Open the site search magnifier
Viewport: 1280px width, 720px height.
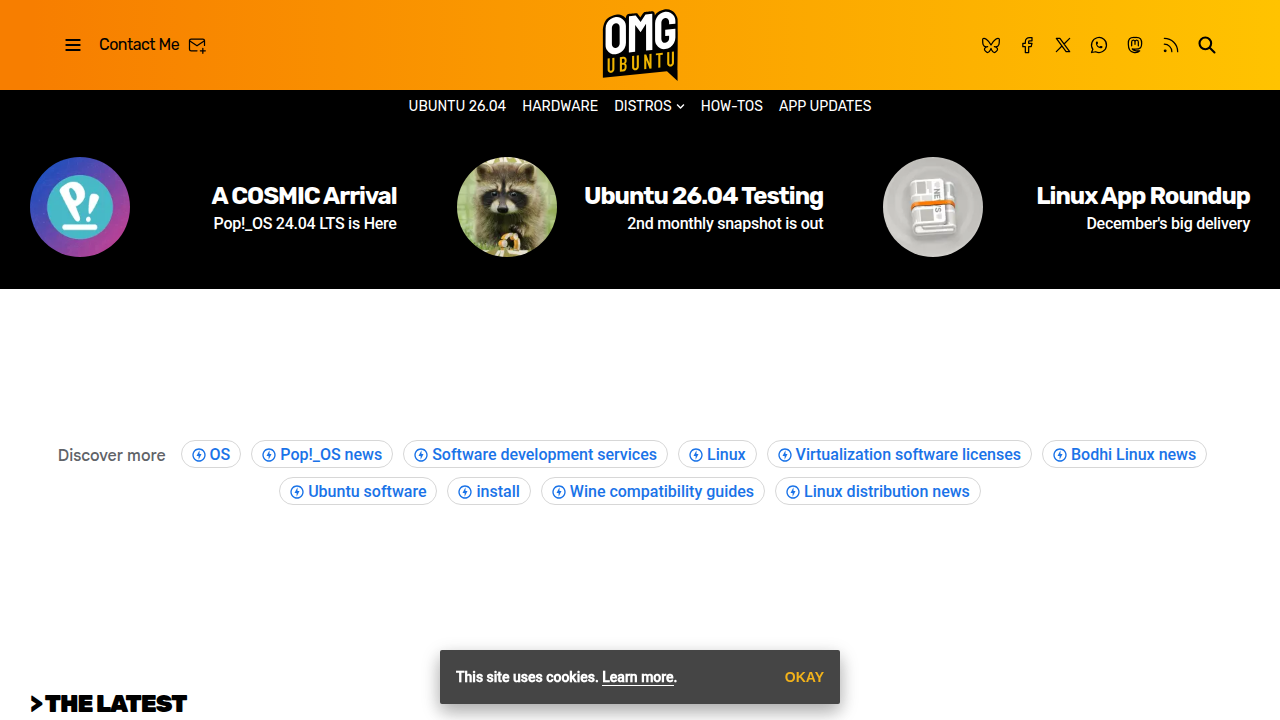(1207, 45)
